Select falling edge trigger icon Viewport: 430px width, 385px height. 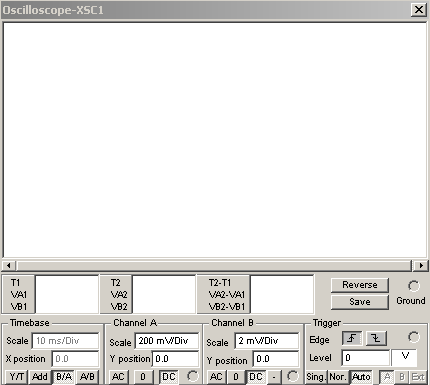tap(376, 339)
